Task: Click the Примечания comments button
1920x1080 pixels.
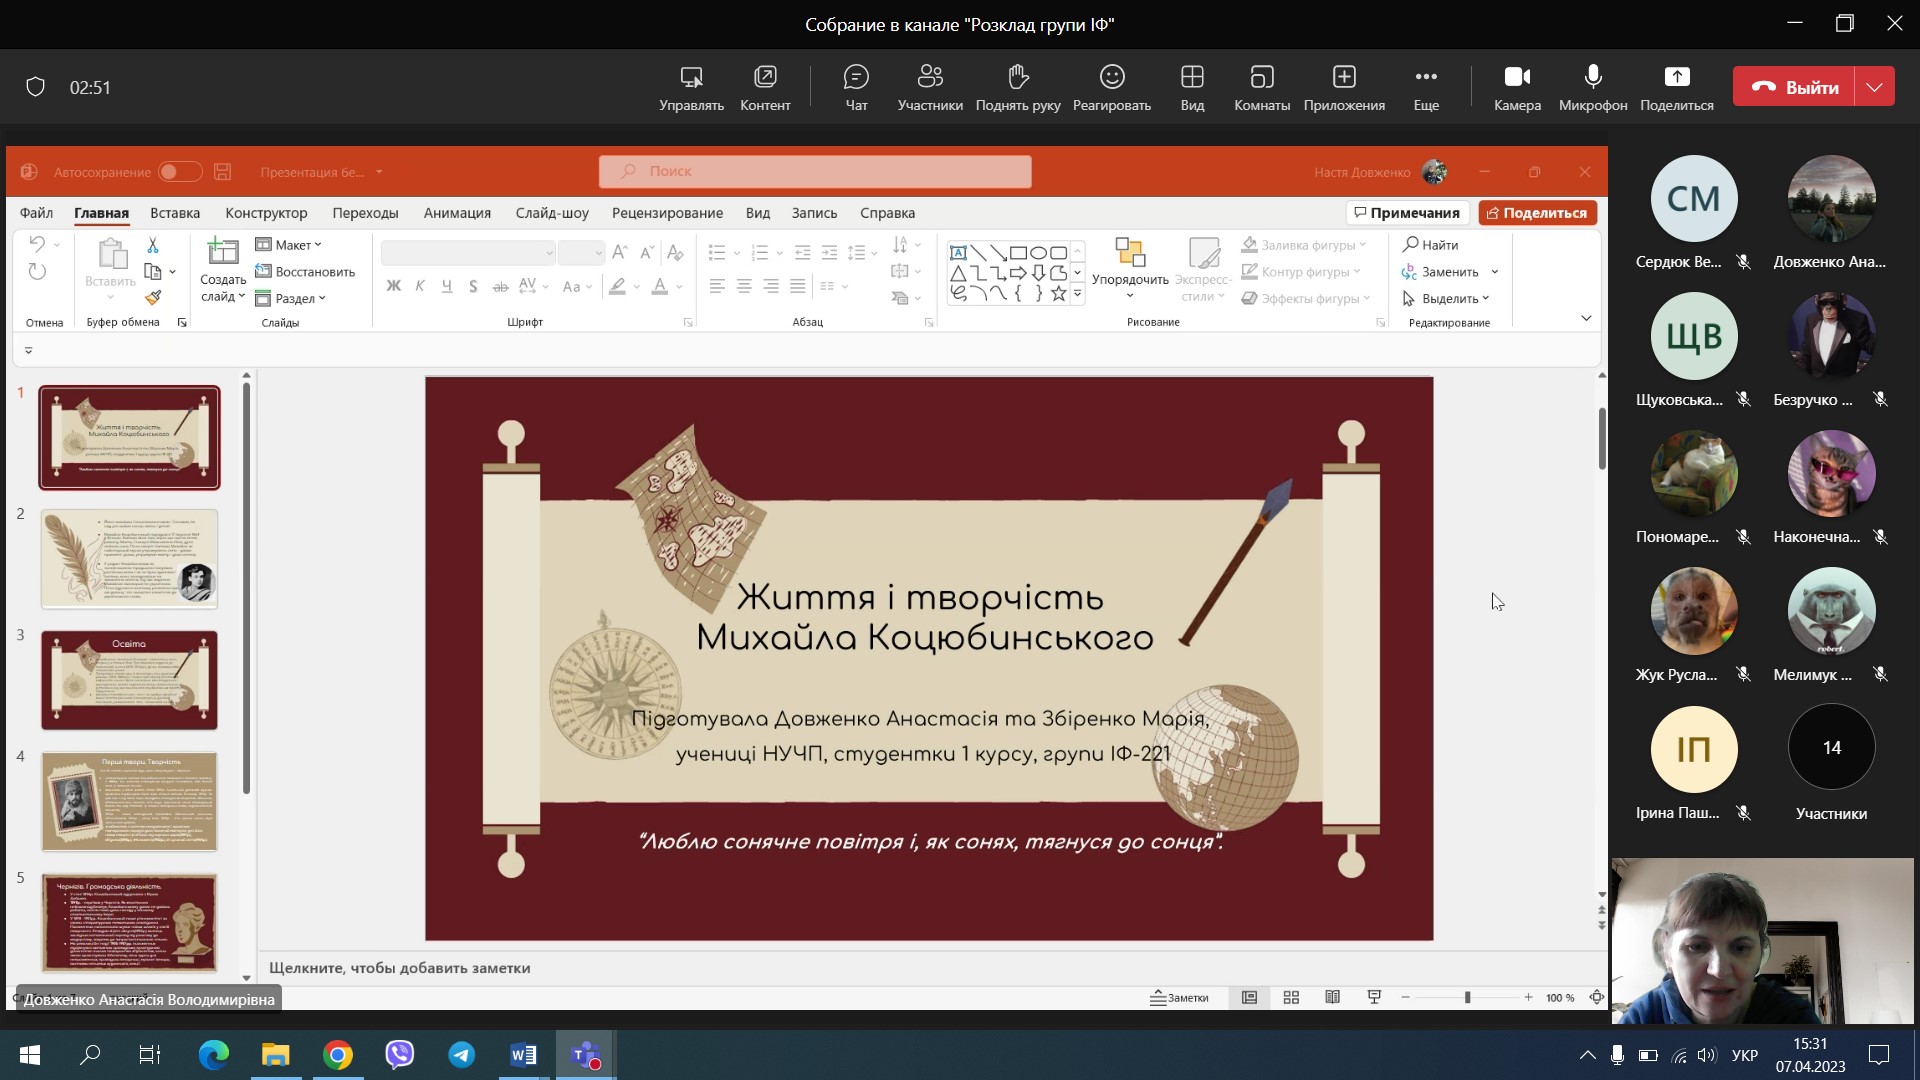Action: [1406, 213]
